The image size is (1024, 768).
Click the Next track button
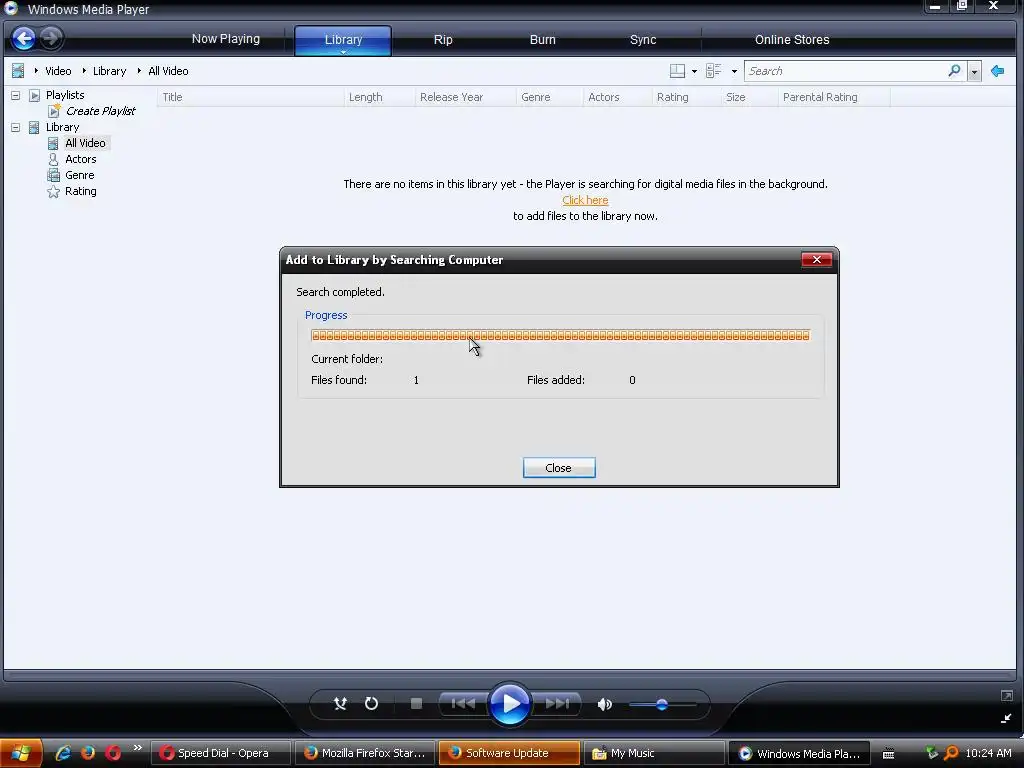click(556, 703)
